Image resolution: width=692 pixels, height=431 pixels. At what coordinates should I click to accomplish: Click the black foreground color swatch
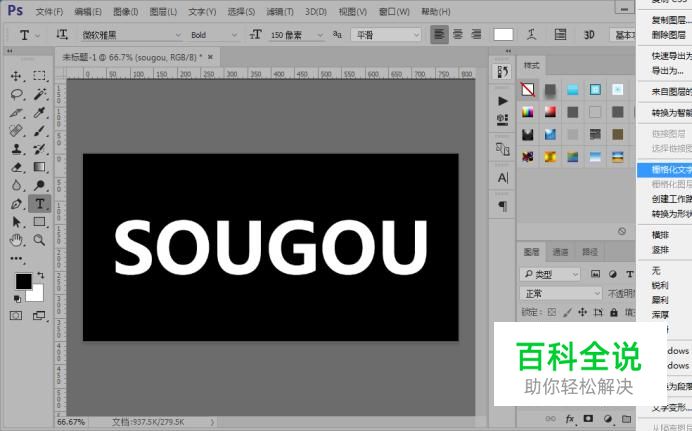point(23,281)
